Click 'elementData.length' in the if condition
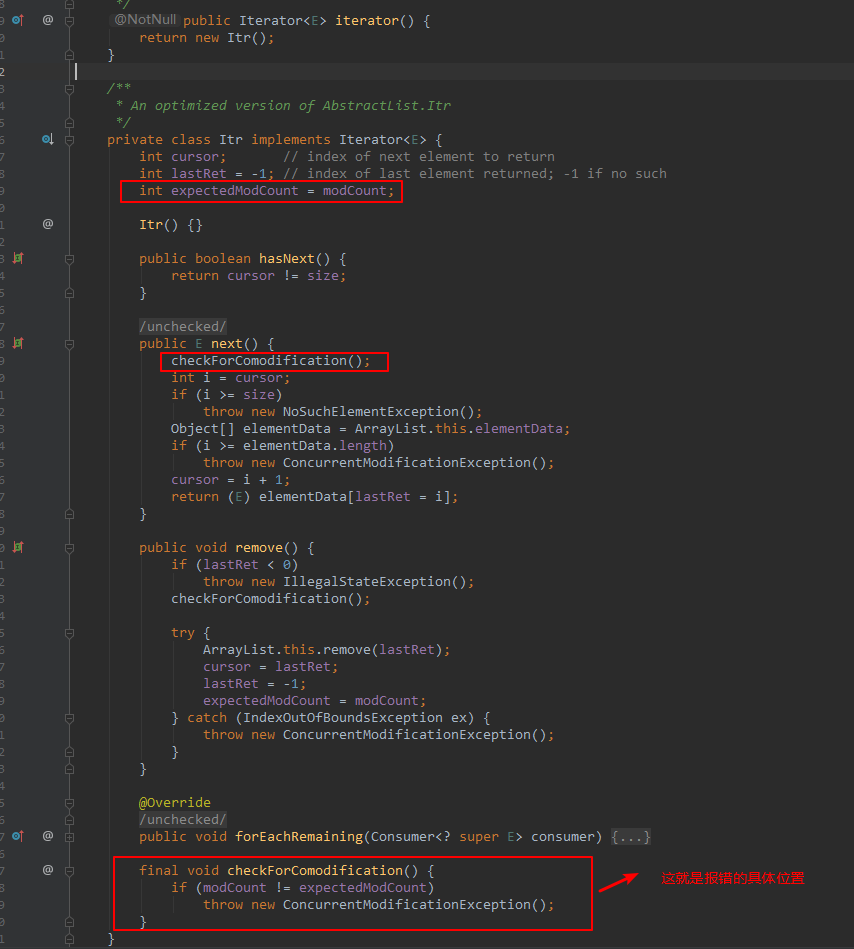This screenshot has height=949, width=854. (315, 445)
